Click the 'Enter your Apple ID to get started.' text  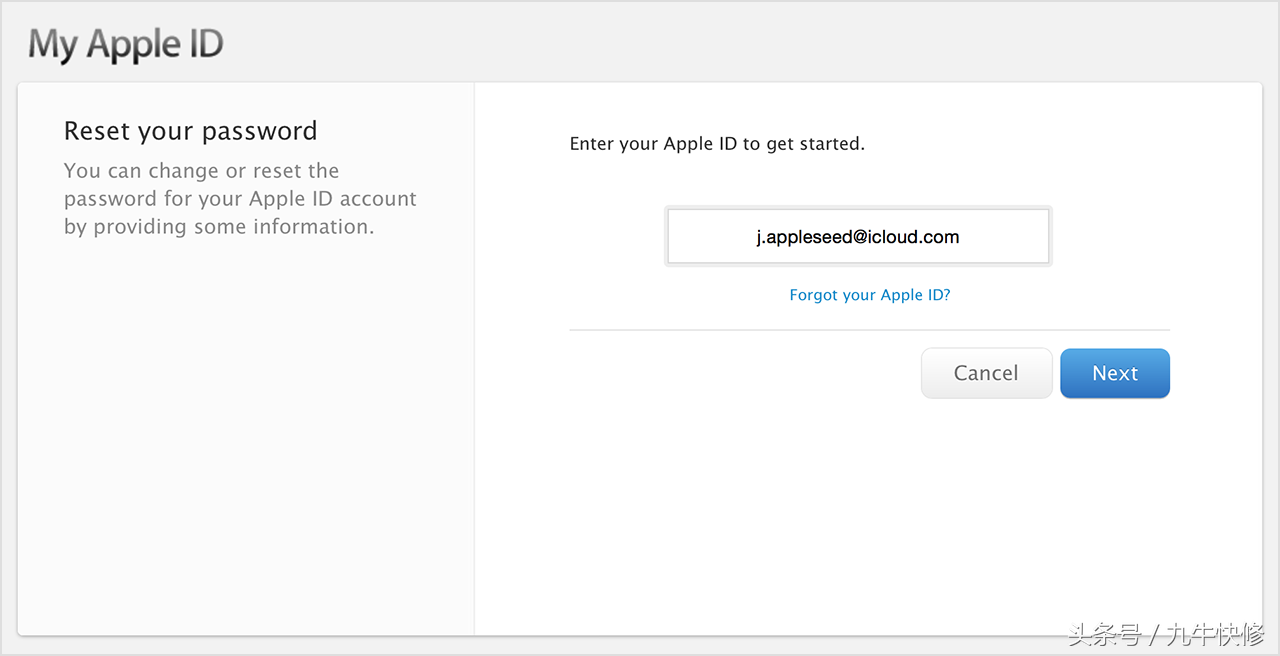click(717, 144)
